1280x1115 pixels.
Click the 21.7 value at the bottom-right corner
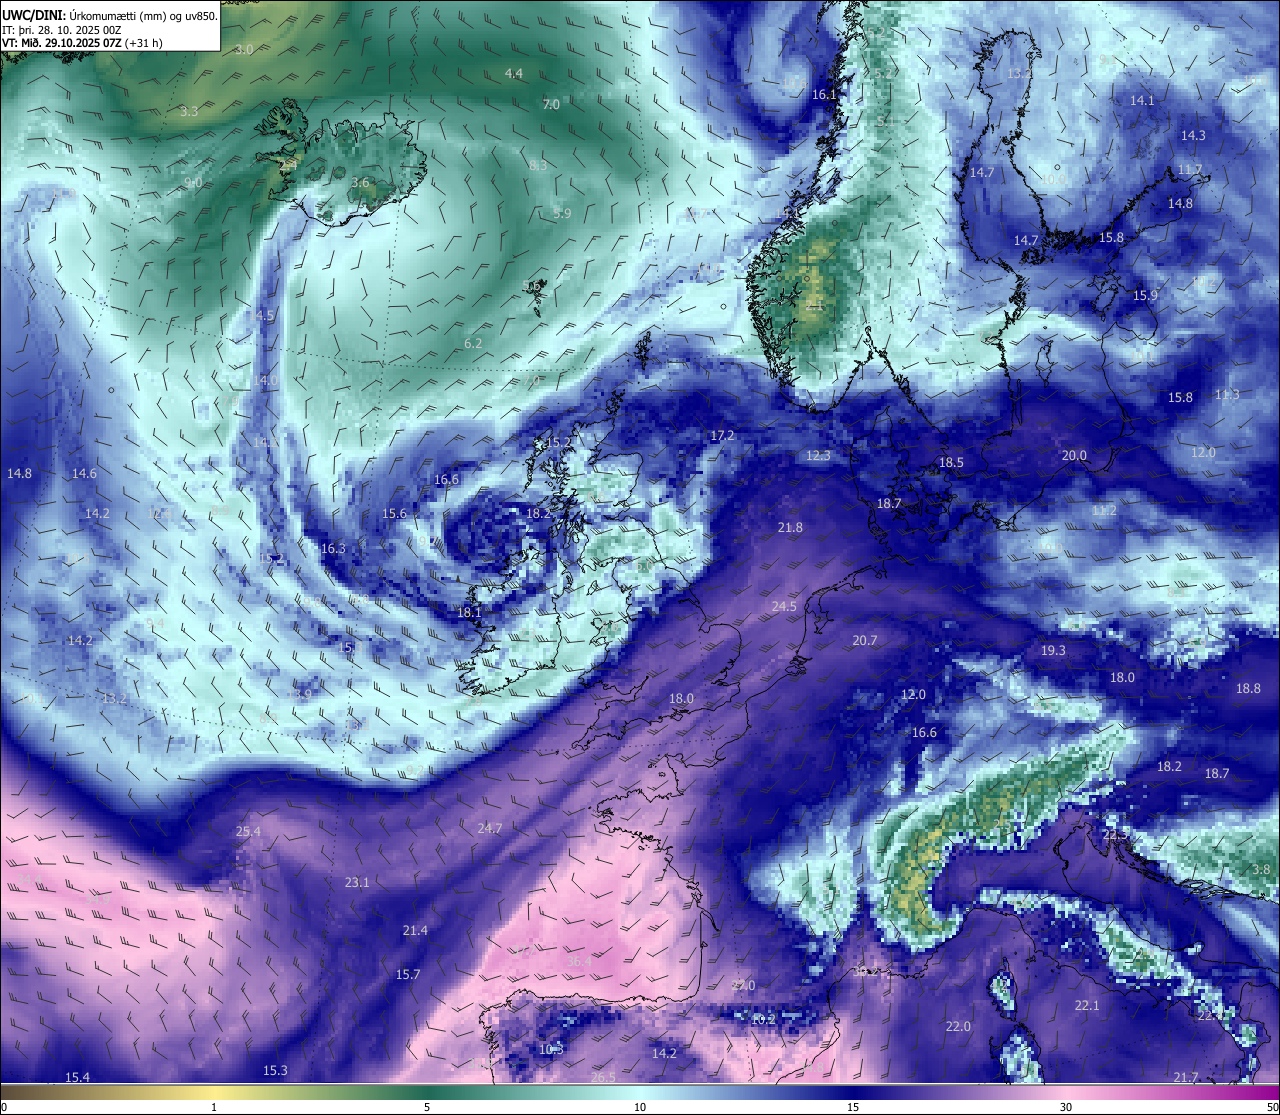pos(1186,1078)
